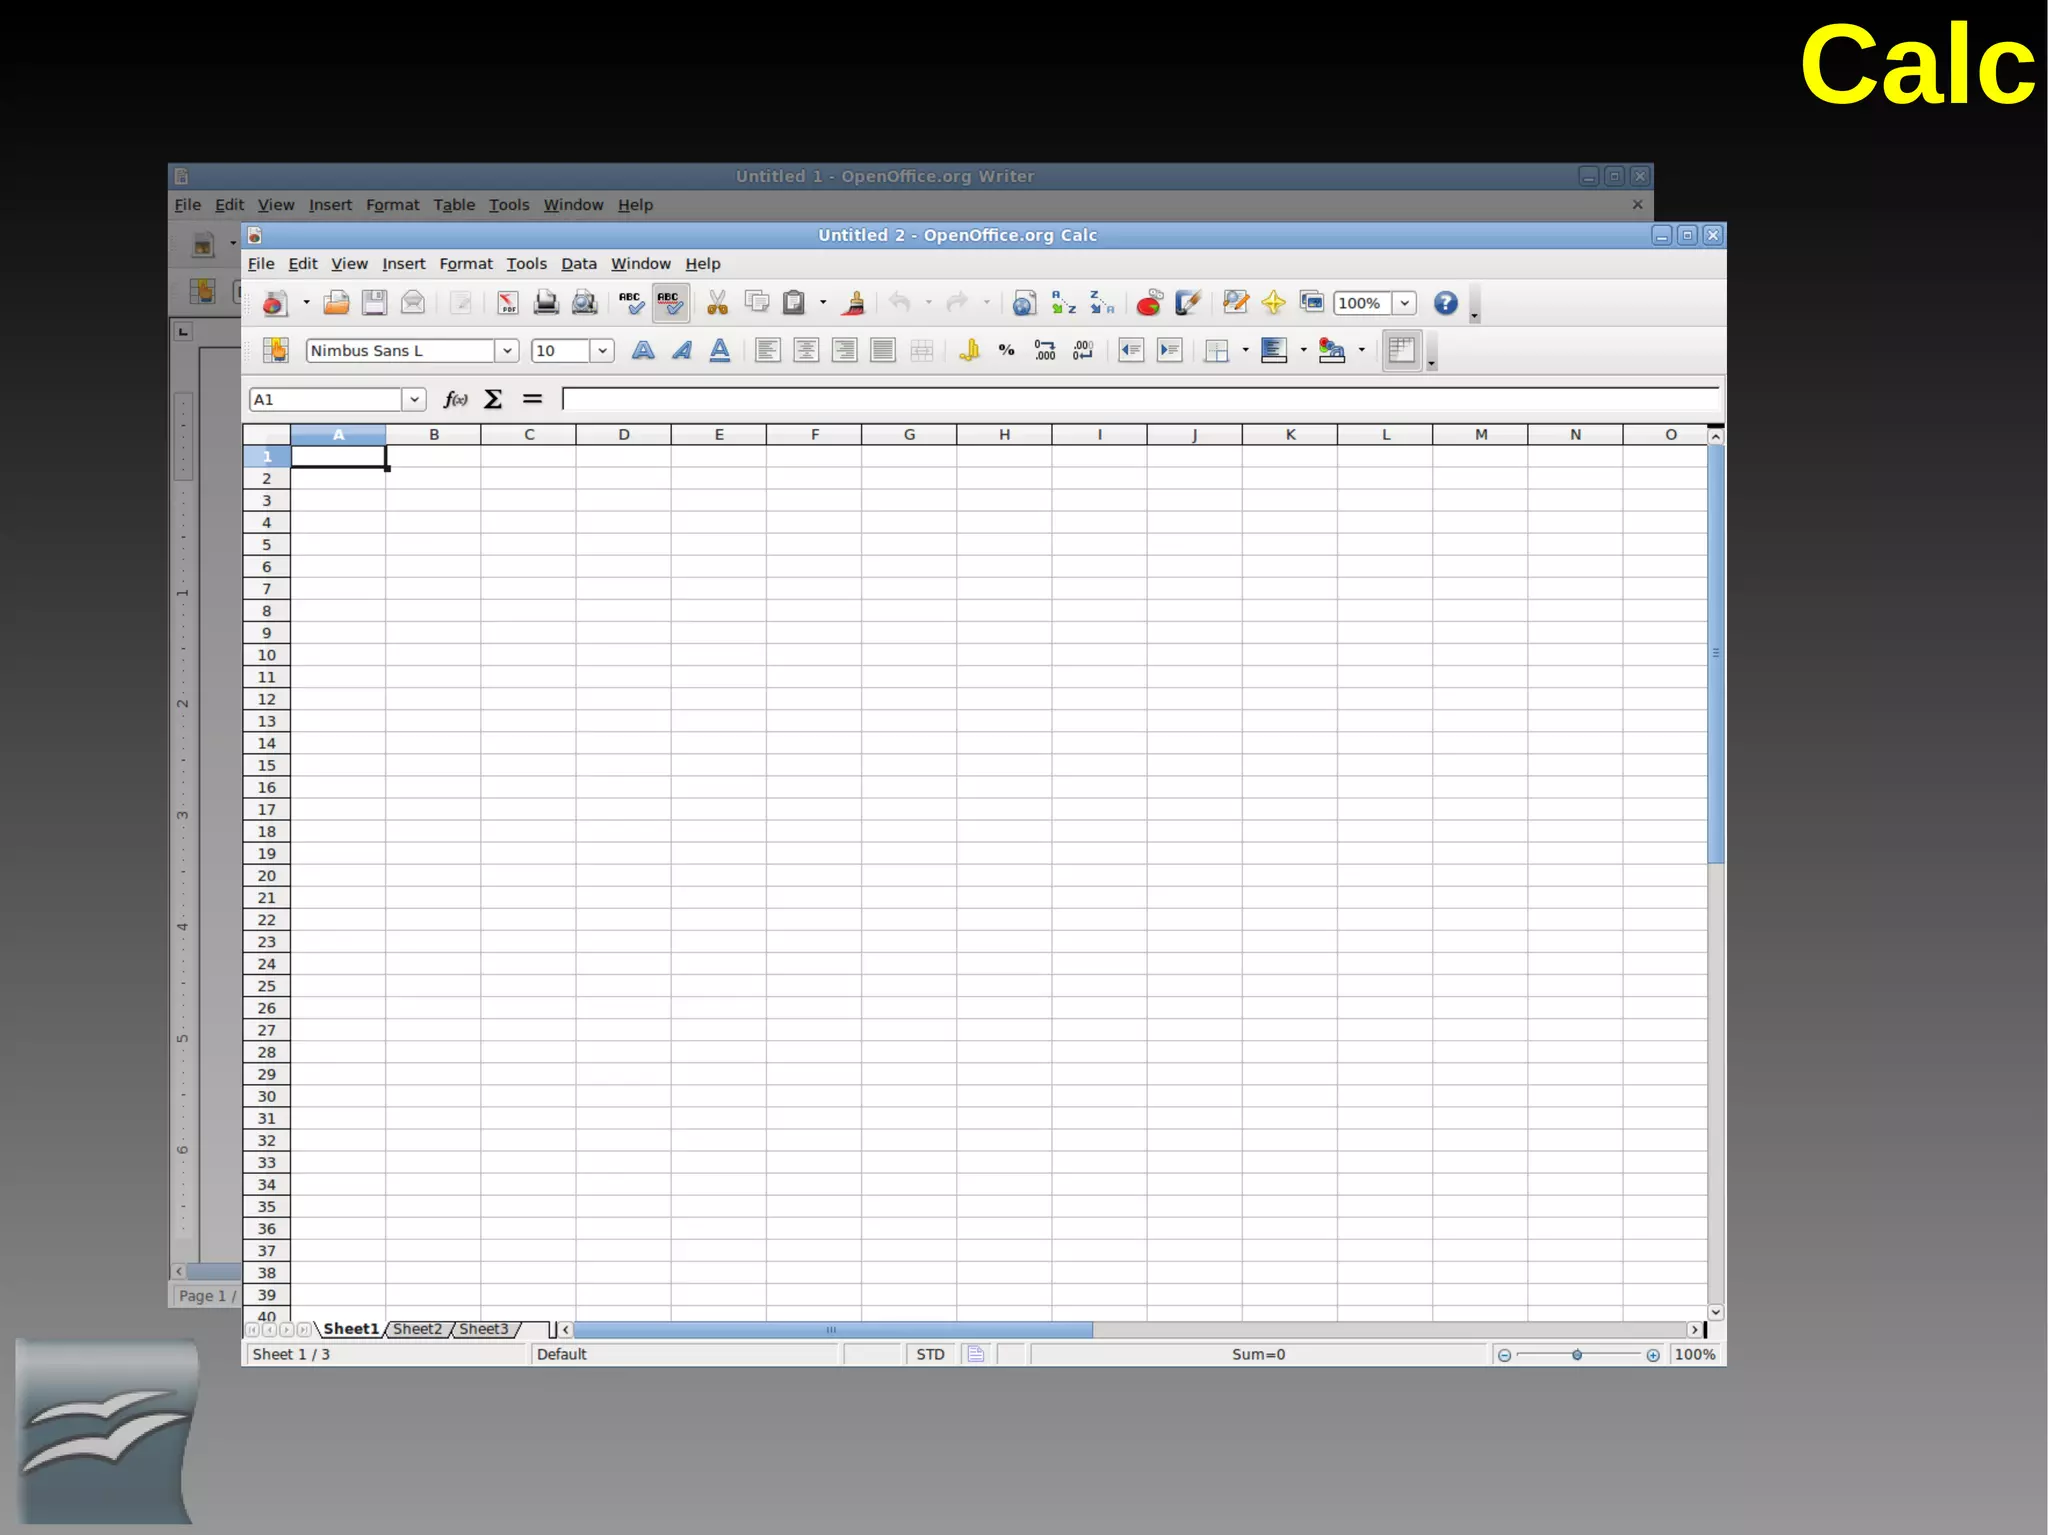Click the Export as PDF icon
Screen dimensions: 2048x1535
[x=508, y=303]
